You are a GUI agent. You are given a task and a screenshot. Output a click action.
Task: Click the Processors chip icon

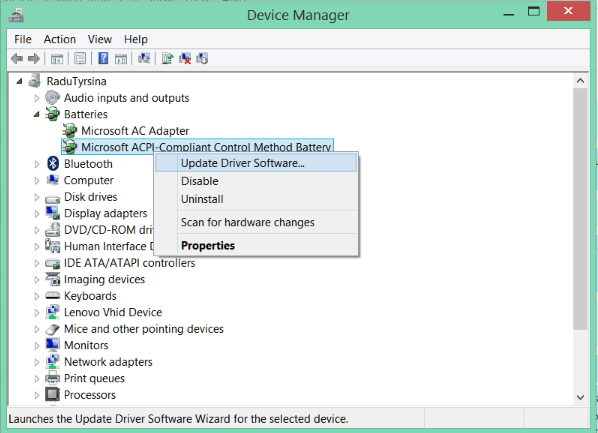coord(53,394)
